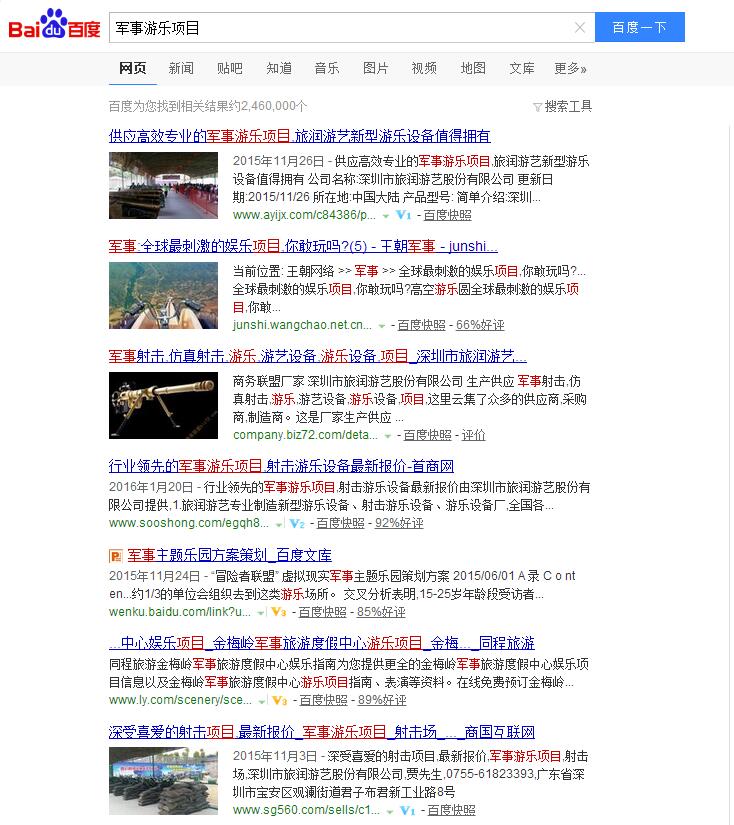The image size is (734, 825).
Task: Click the 85%好评 rating link
Action: point(381,612)
